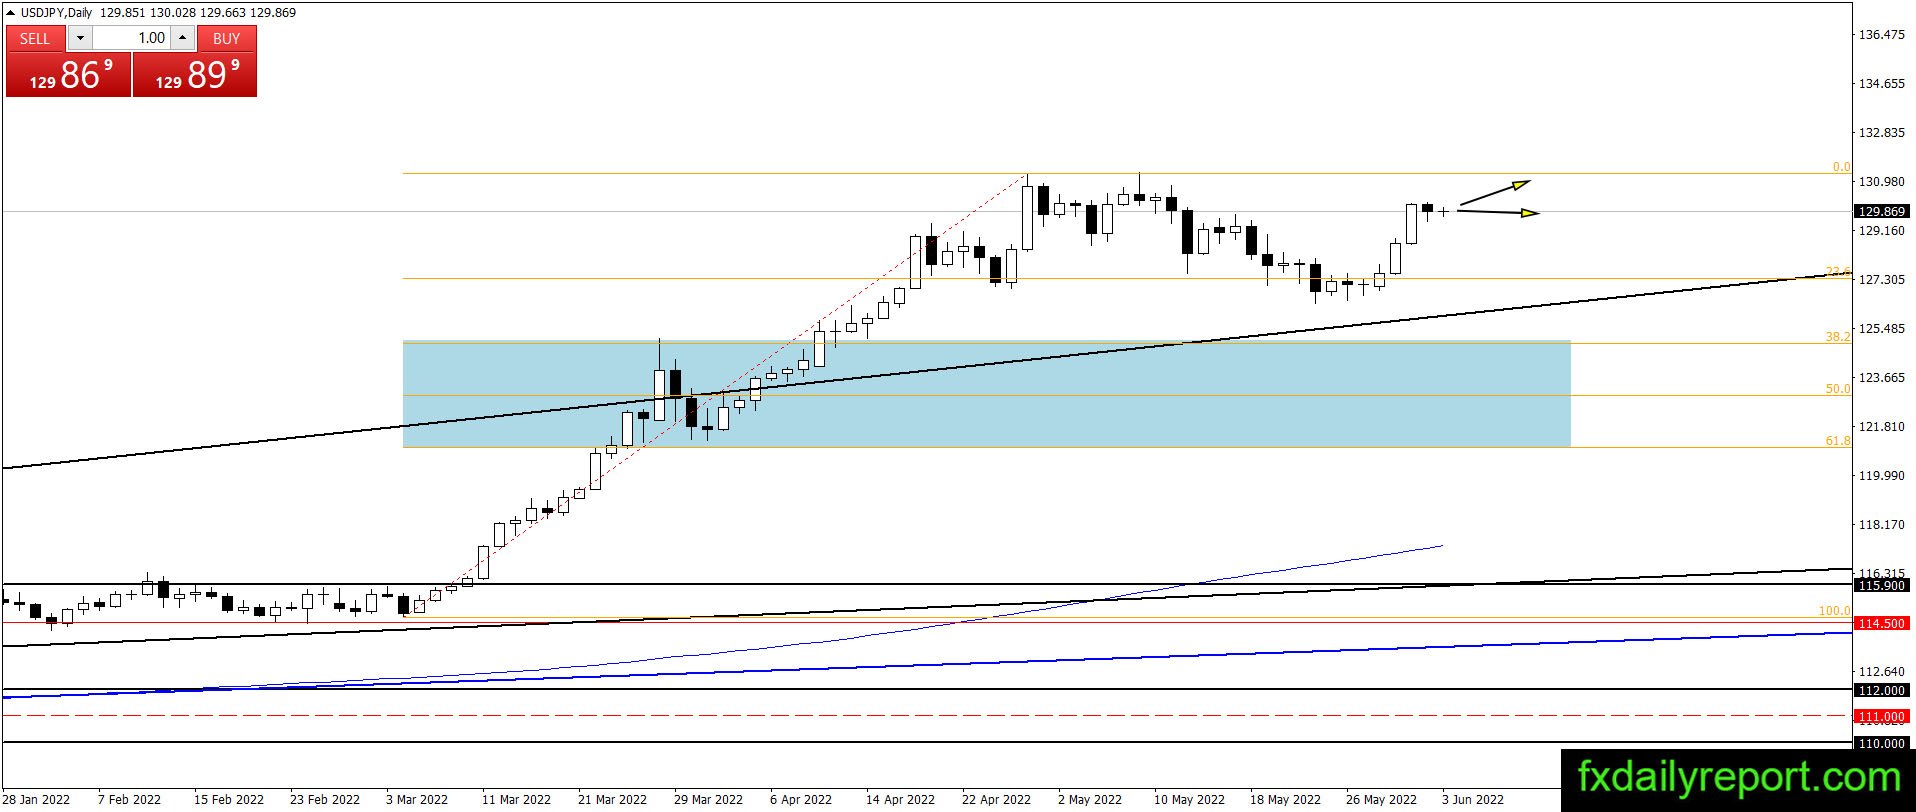Click the 7 Feb 2022 date label
This screenshot has width=1916, height=812.
130,800
